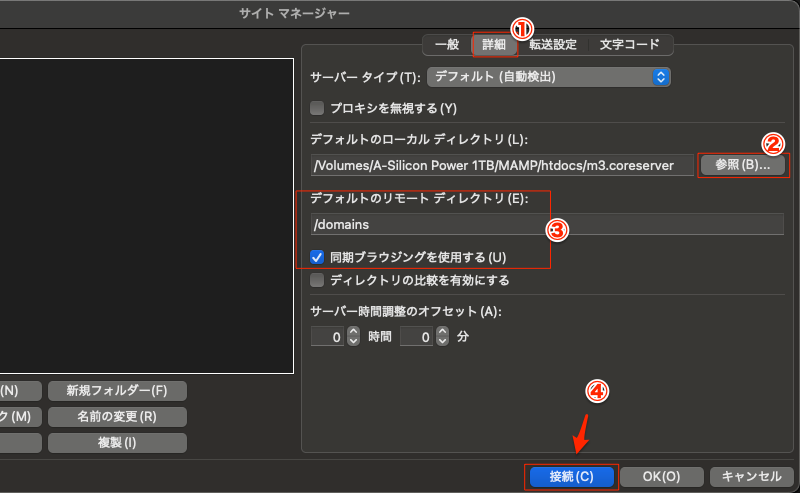Click the default local directory path field
This screenshot has height=493, width=800.
501,165
